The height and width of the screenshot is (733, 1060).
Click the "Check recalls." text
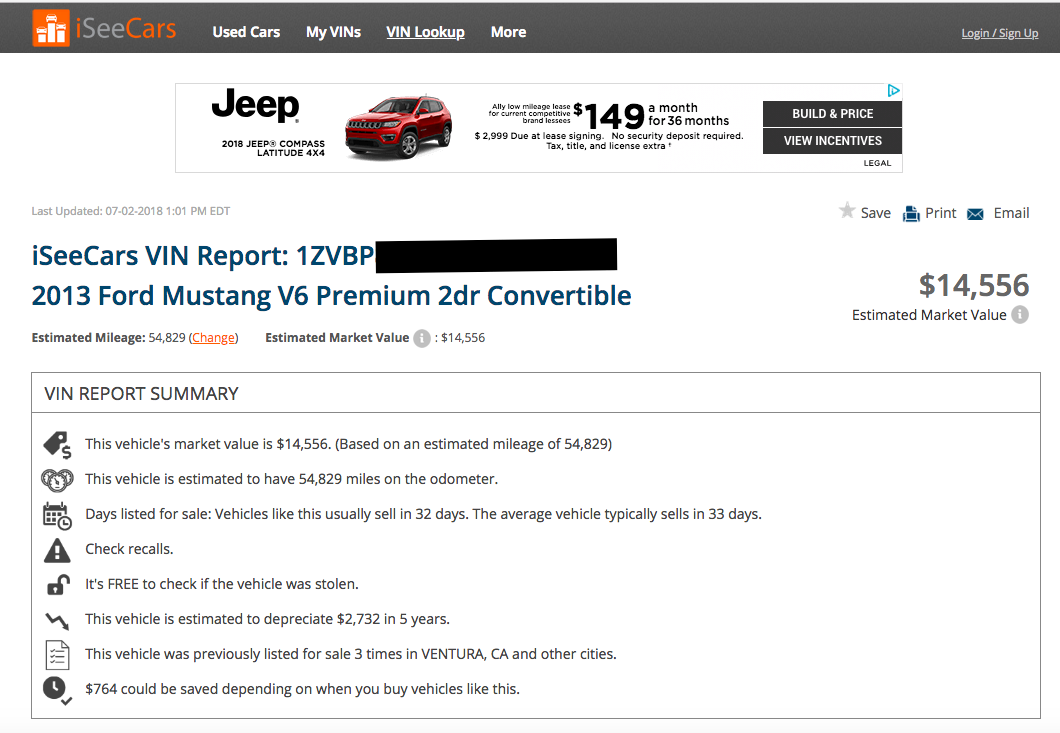pos(129,549)
